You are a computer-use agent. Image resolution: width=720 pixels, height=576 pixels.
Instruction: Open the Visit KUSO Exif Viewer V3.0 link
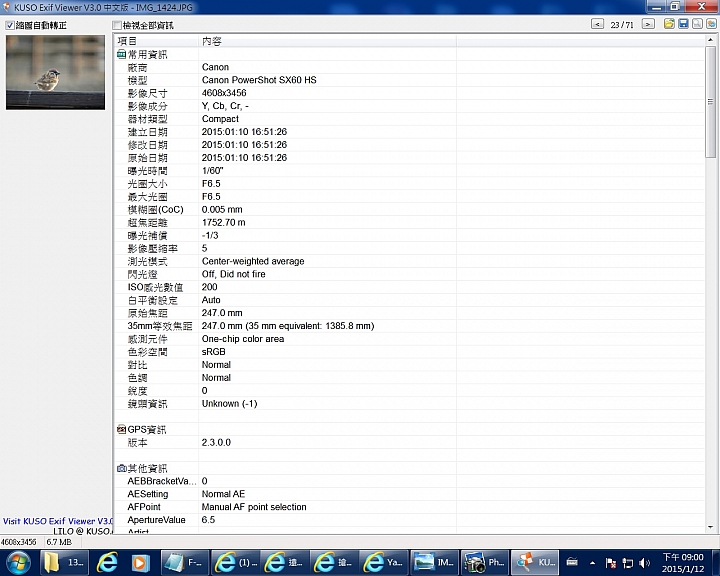tap(58, 521)
